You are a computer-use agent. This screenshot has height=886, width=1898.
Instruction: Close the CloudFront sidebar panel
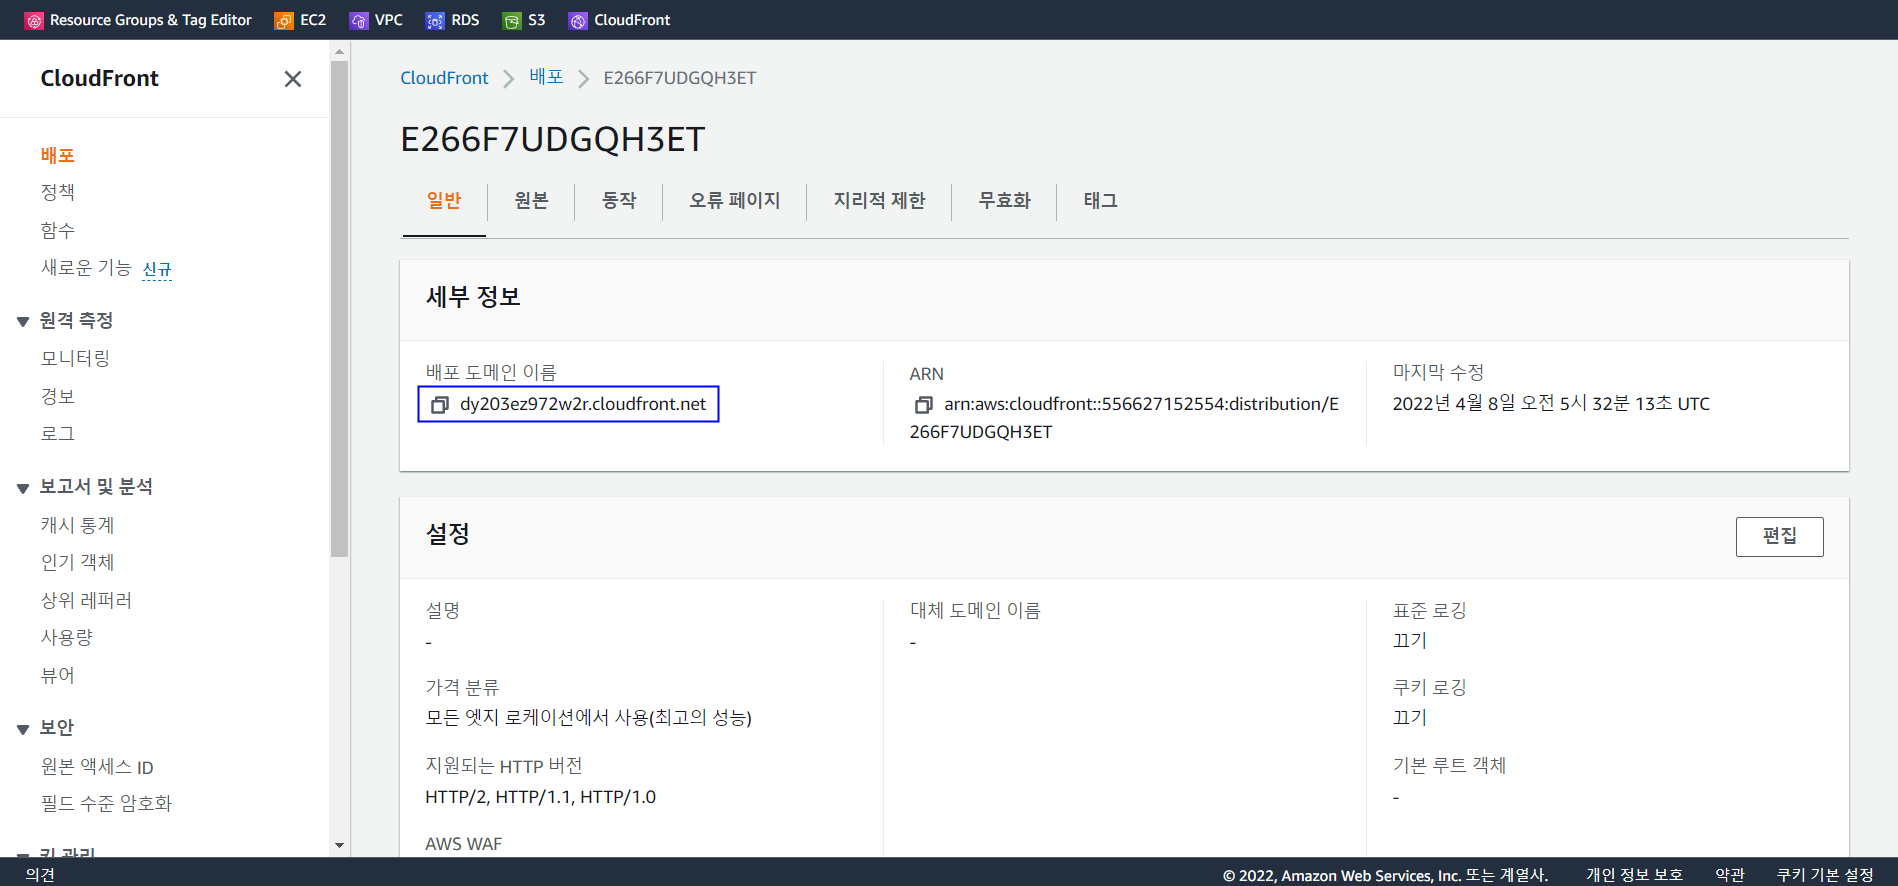click(x=292, y=79)
